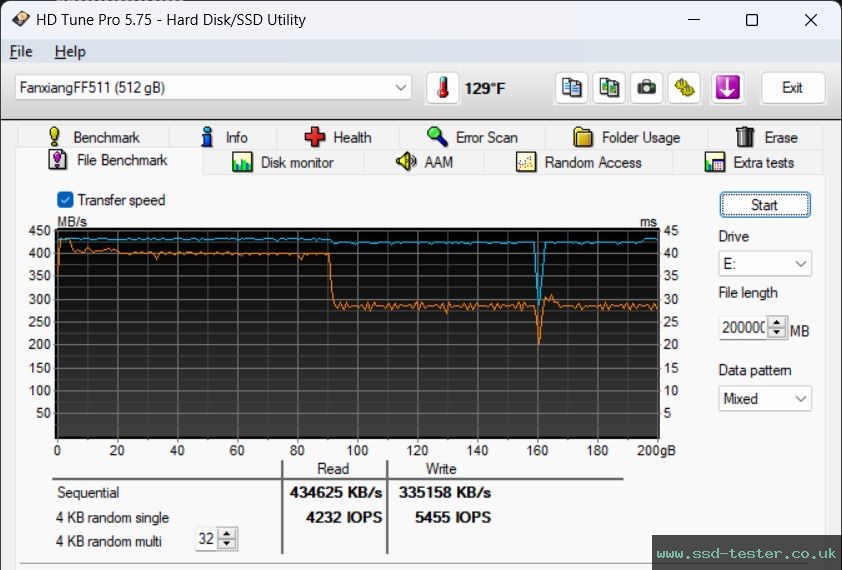Decrease File length with down arrow
The width and height of the screenshot is (842, 570).
[x=777, y=333]
